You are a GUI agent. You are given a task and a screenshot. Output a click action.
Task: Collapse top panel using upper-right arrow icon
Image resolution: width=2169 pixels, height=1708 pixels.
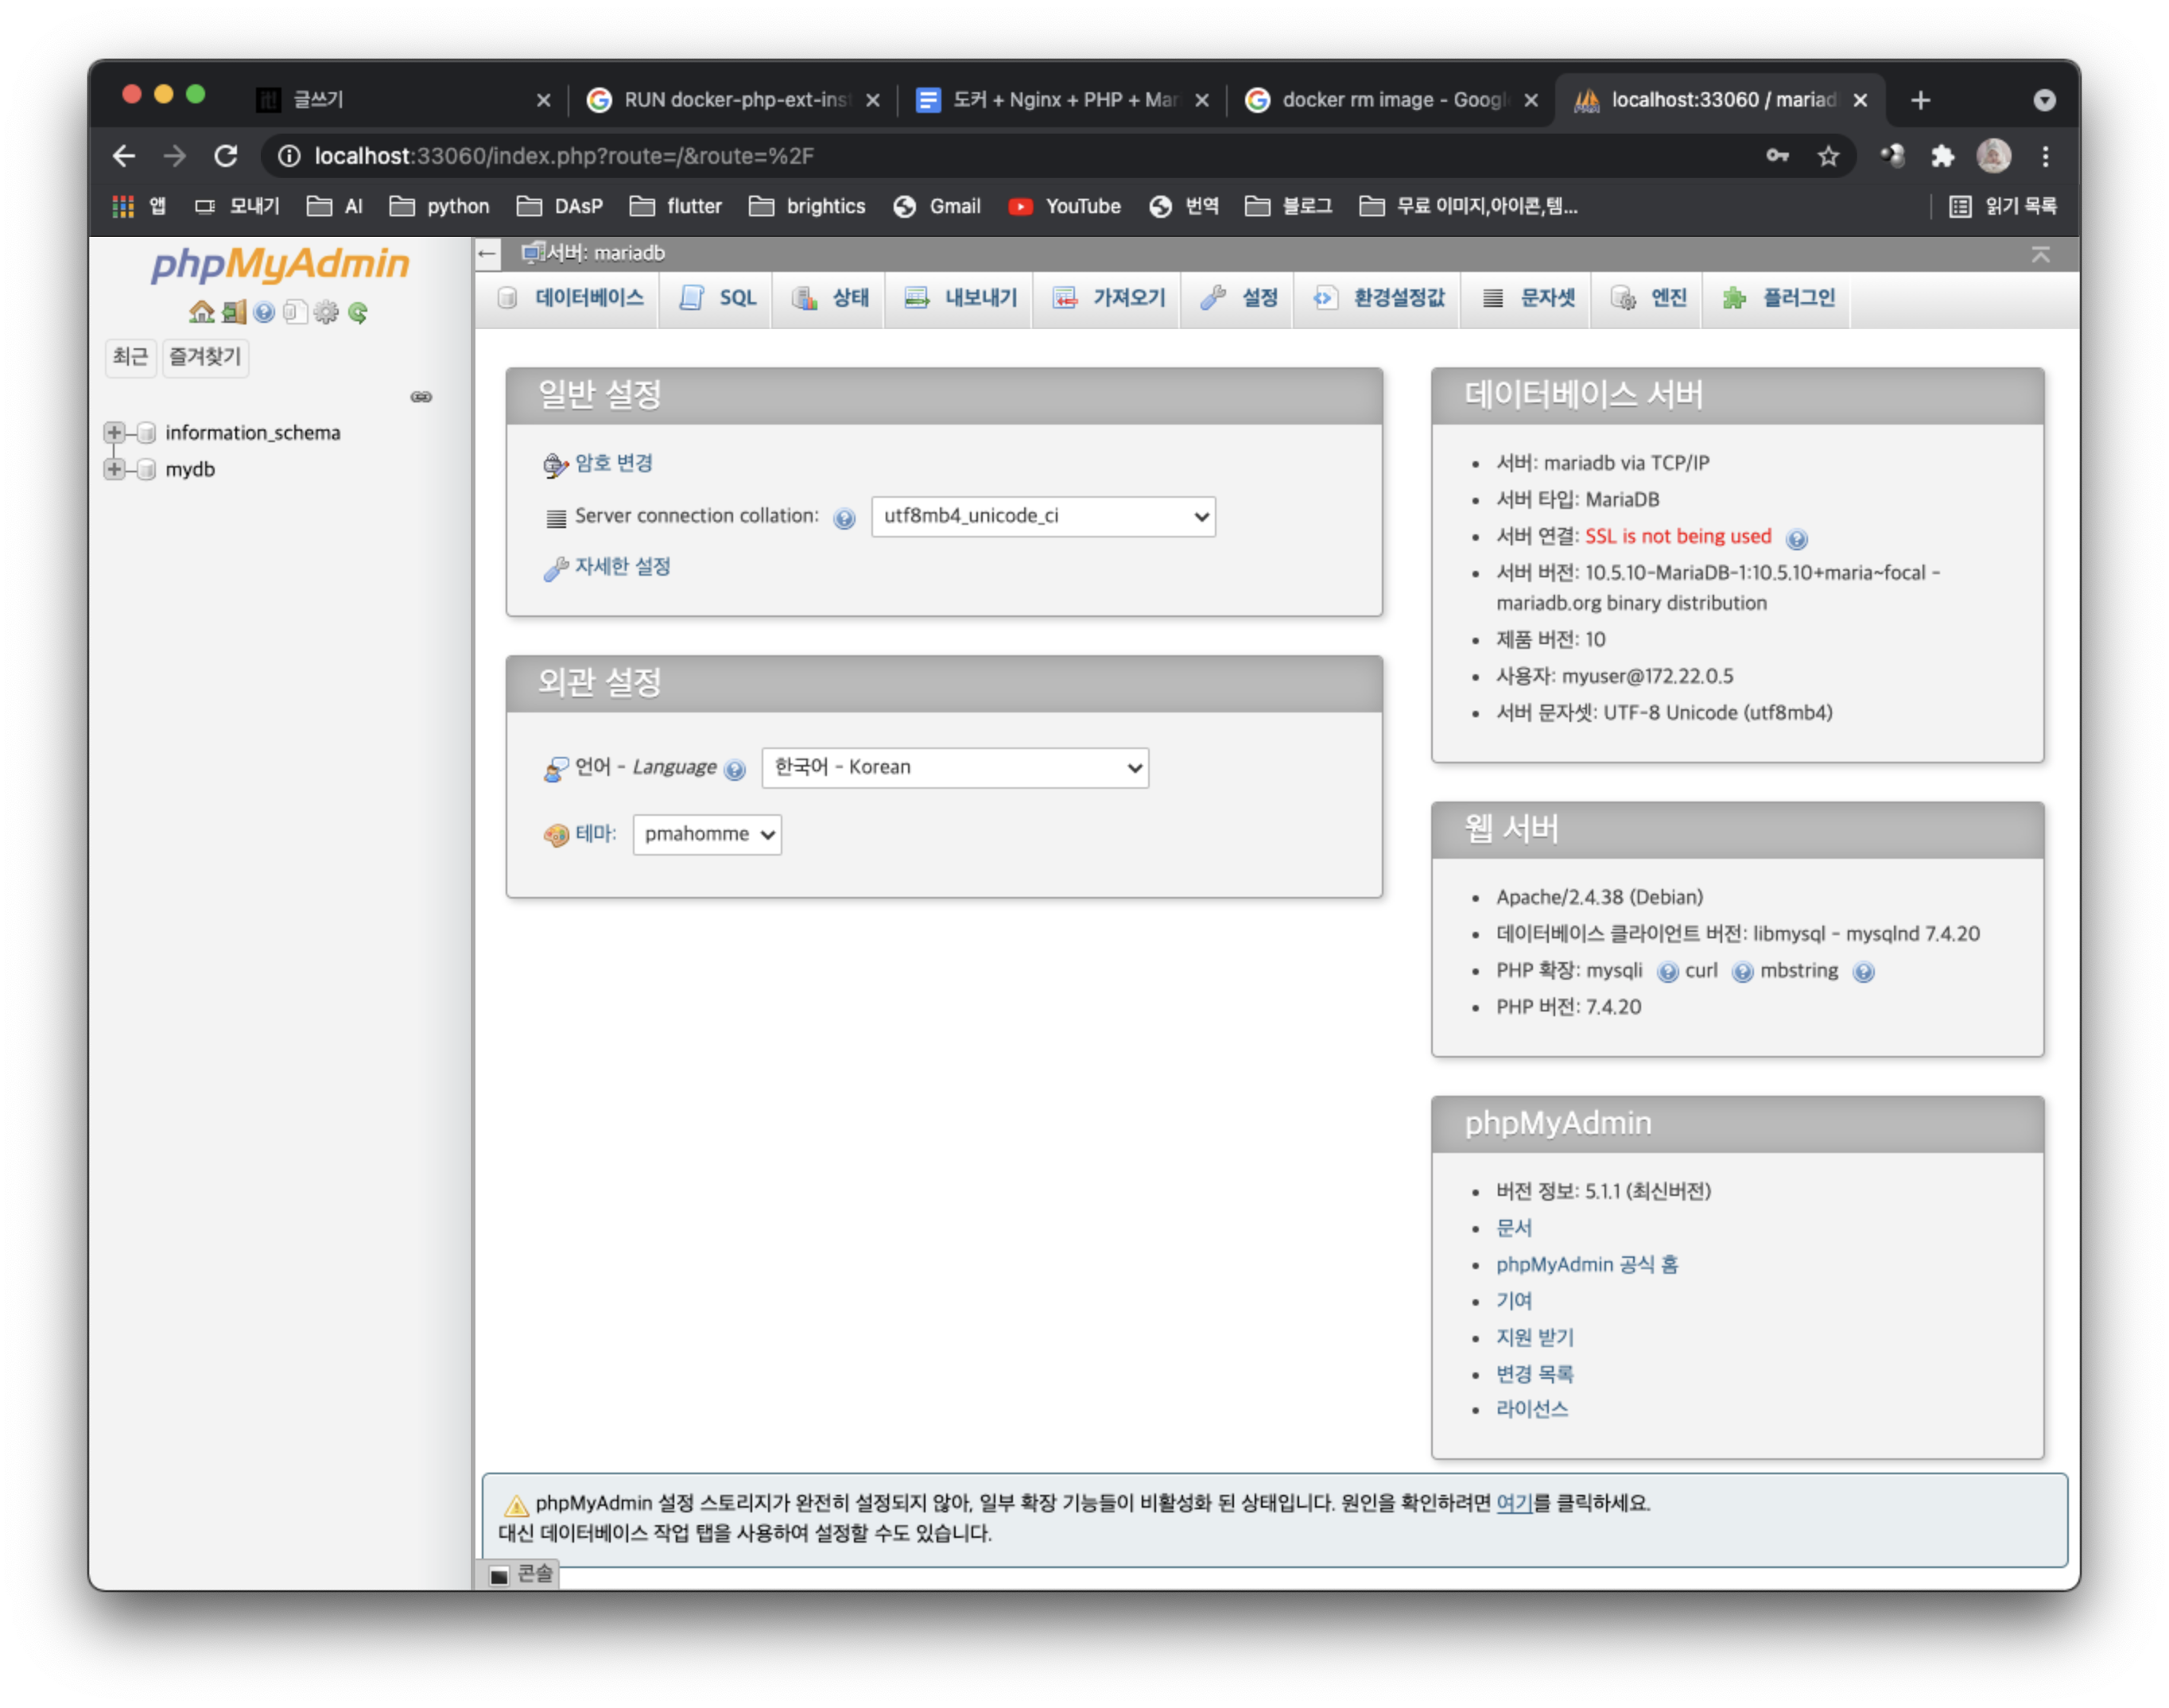(x=2040, y=254)
